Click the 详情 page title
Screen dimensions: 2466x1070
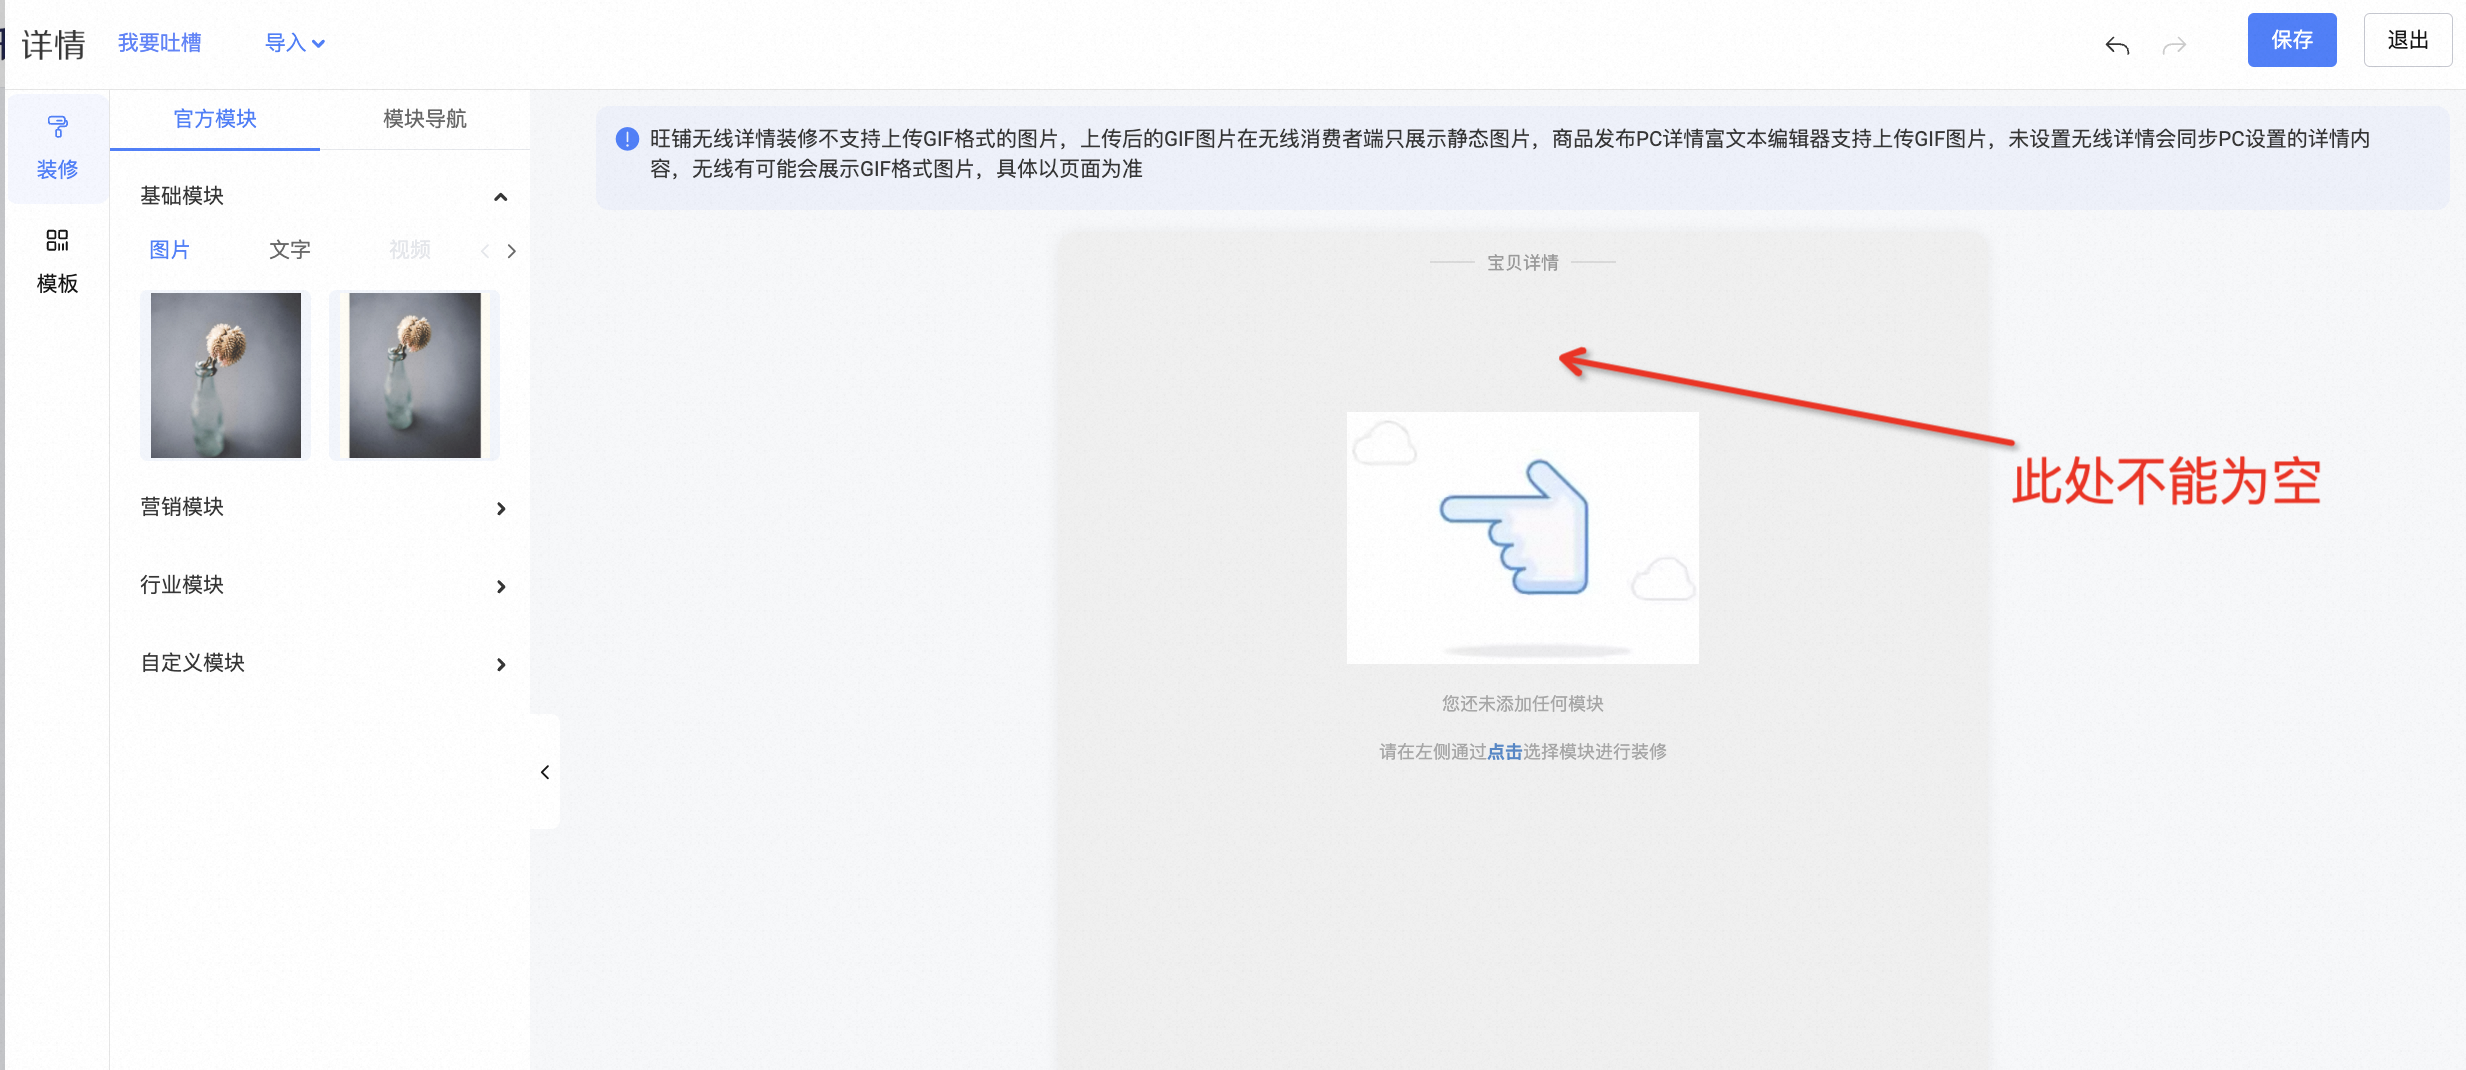tap(54, 45)
